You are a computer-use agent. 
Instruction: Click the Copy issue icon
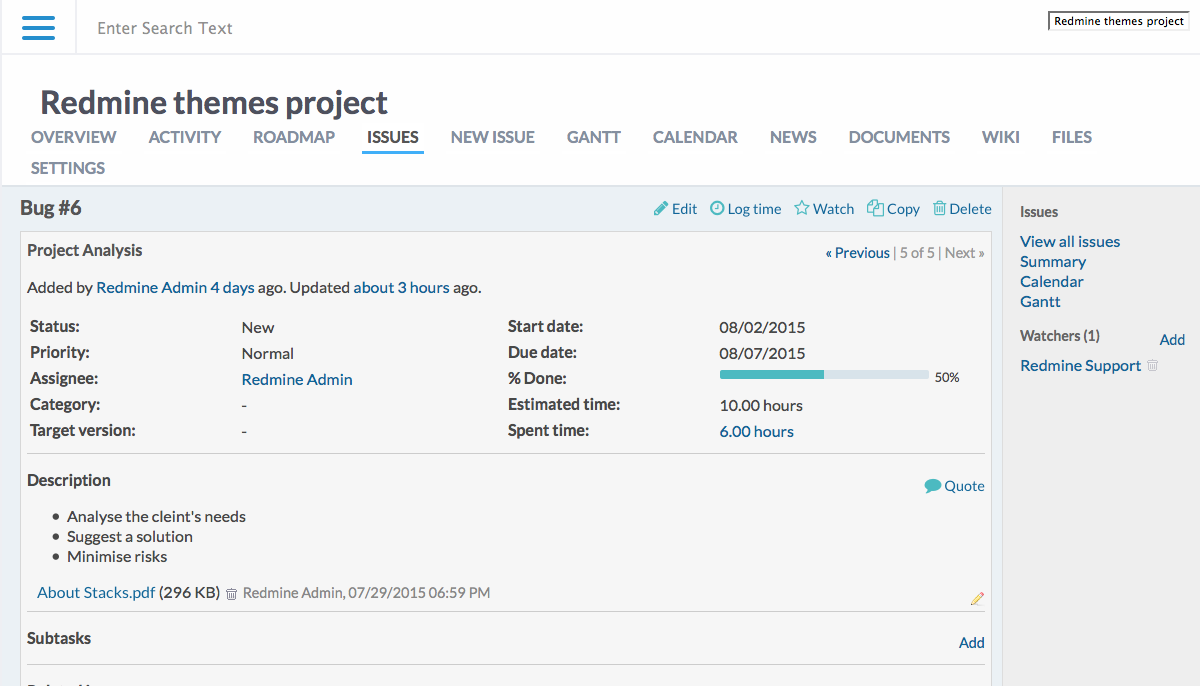[x=875, y=208]
